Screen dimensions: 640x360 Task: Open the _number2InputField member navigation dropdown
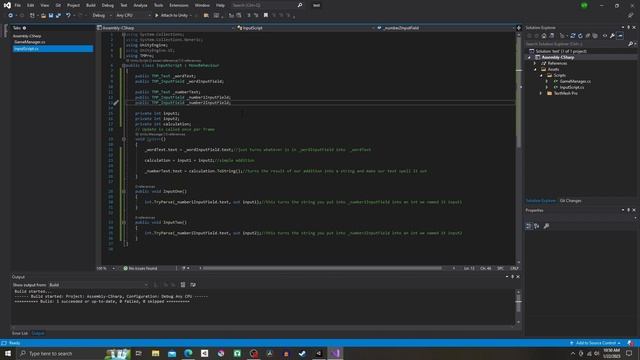click(x=445, y=28)
